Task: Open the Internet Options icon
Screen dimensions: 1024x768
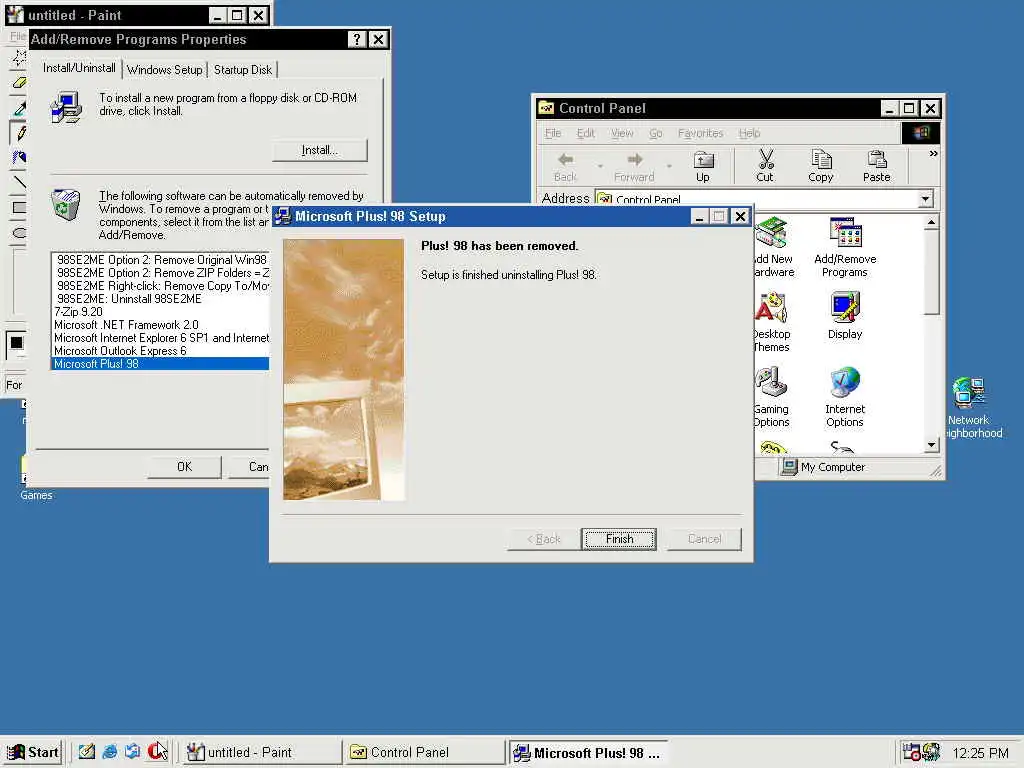Action: click(x=845, y=397)
